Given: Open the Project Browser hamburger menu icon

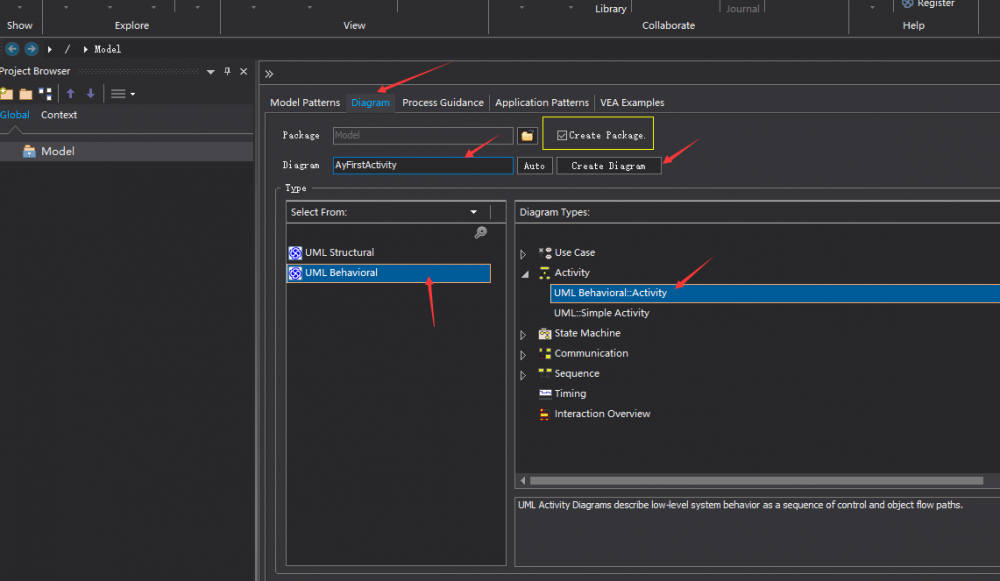Looking at the screenshot, I should 119,93.
